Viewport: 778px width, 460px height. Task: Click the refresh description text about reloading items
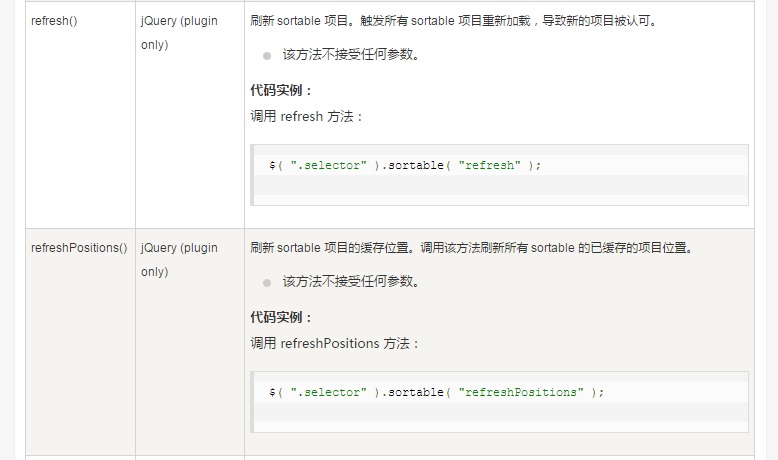click(x=454, y=21)
